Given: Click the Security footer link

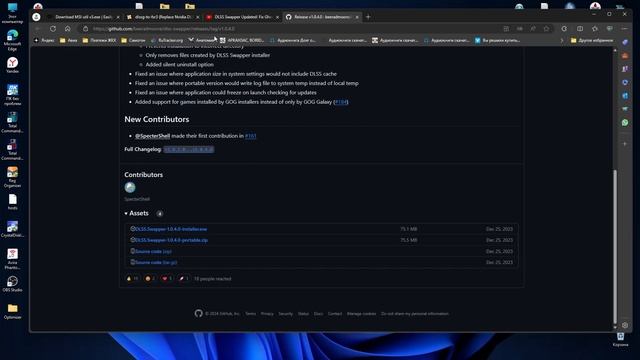Looking at the screenshot, I should [286, 314].
